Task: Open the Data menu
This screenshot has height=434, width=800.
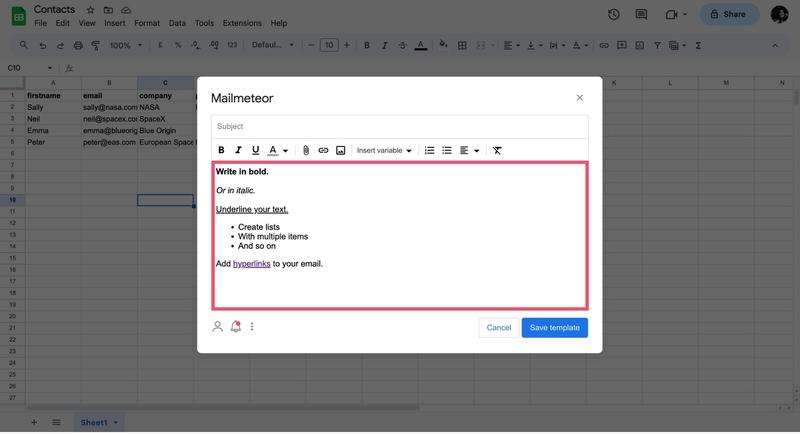Action: [x=177, y=23]
